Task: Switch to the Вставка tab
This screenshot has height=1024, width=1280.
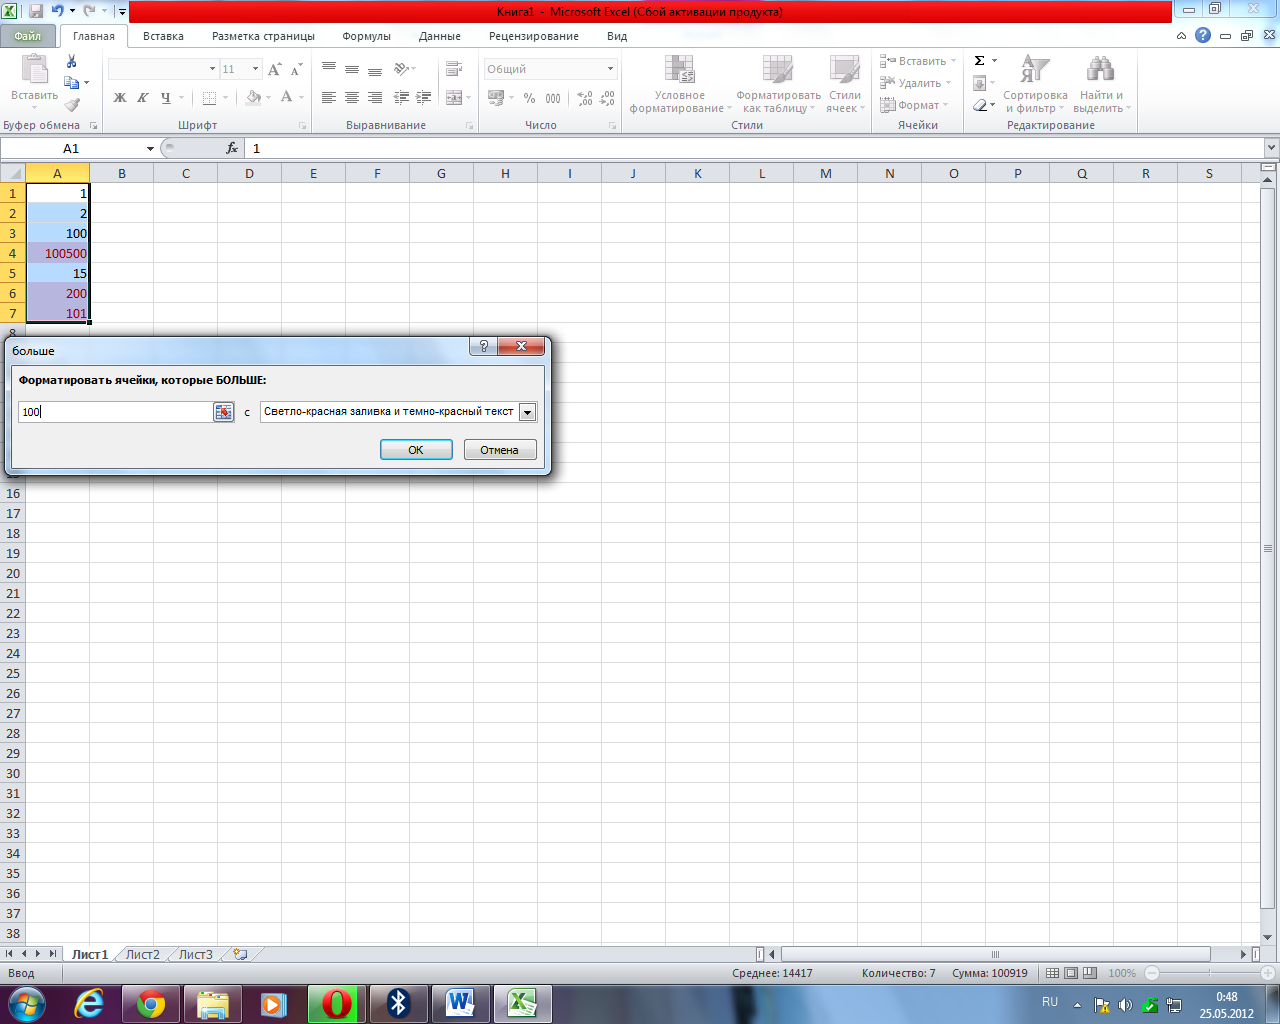Action: point(163,36)
